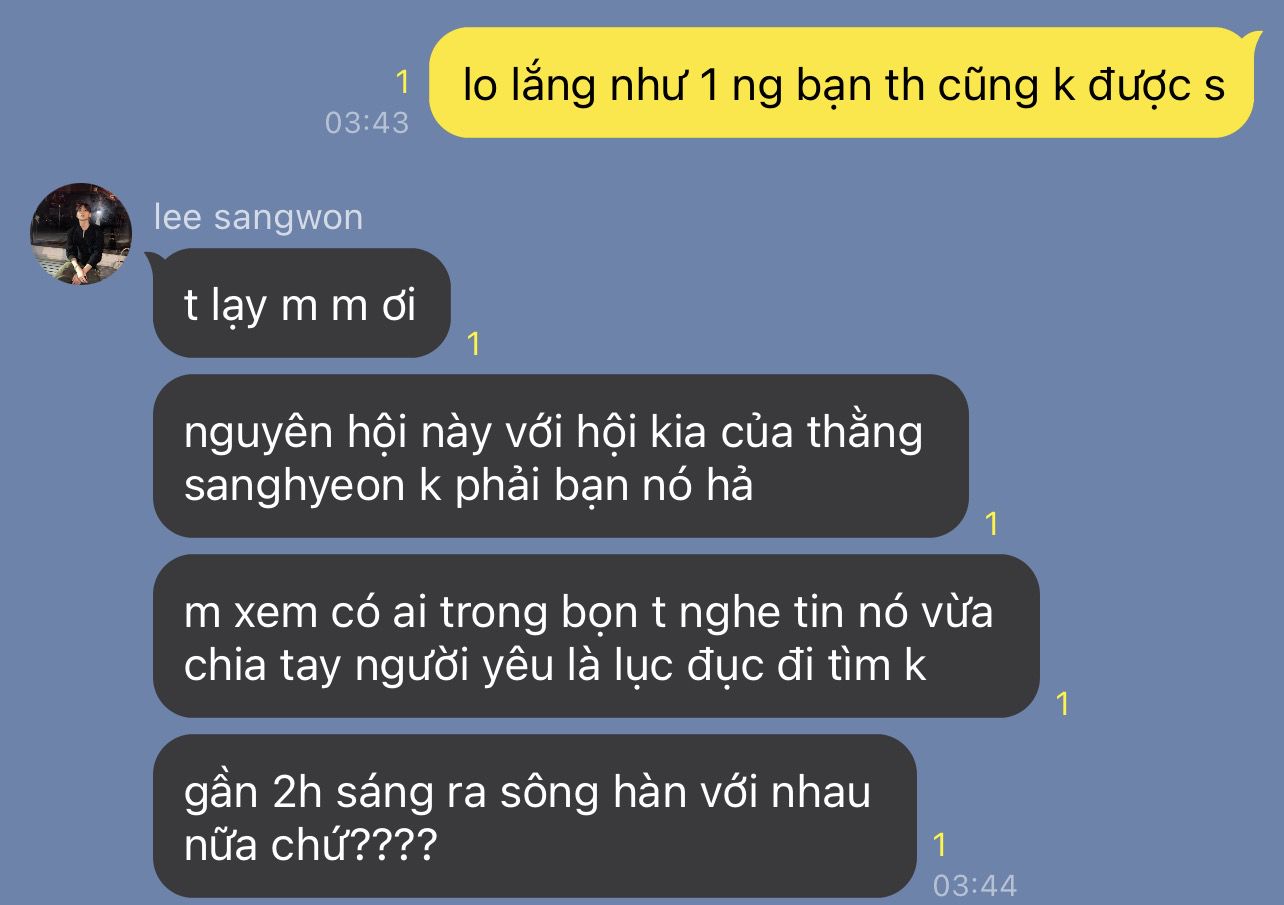Click unread count beside "lục đục đi tìm" message
Image resolution: width=1284 pixels, height=905 pixels.
point(1063,704)
